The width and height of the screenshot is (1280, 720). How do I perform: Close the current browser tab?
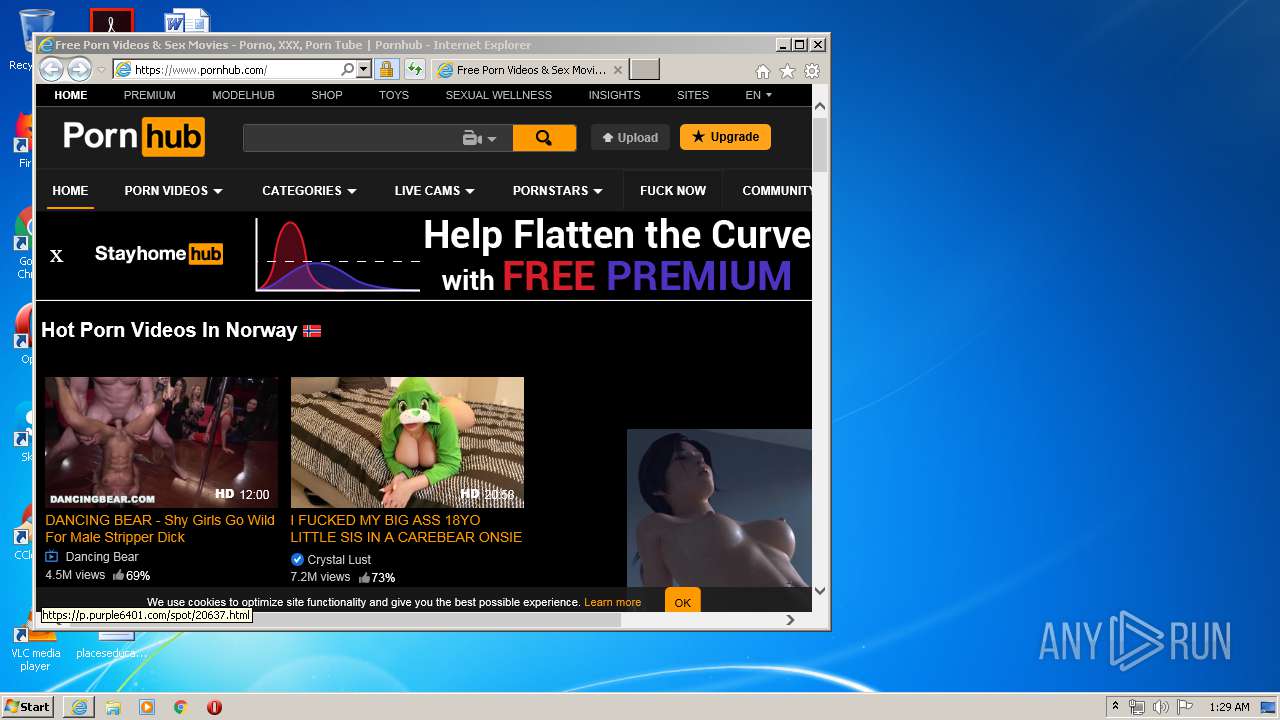[x=617, y=70]
